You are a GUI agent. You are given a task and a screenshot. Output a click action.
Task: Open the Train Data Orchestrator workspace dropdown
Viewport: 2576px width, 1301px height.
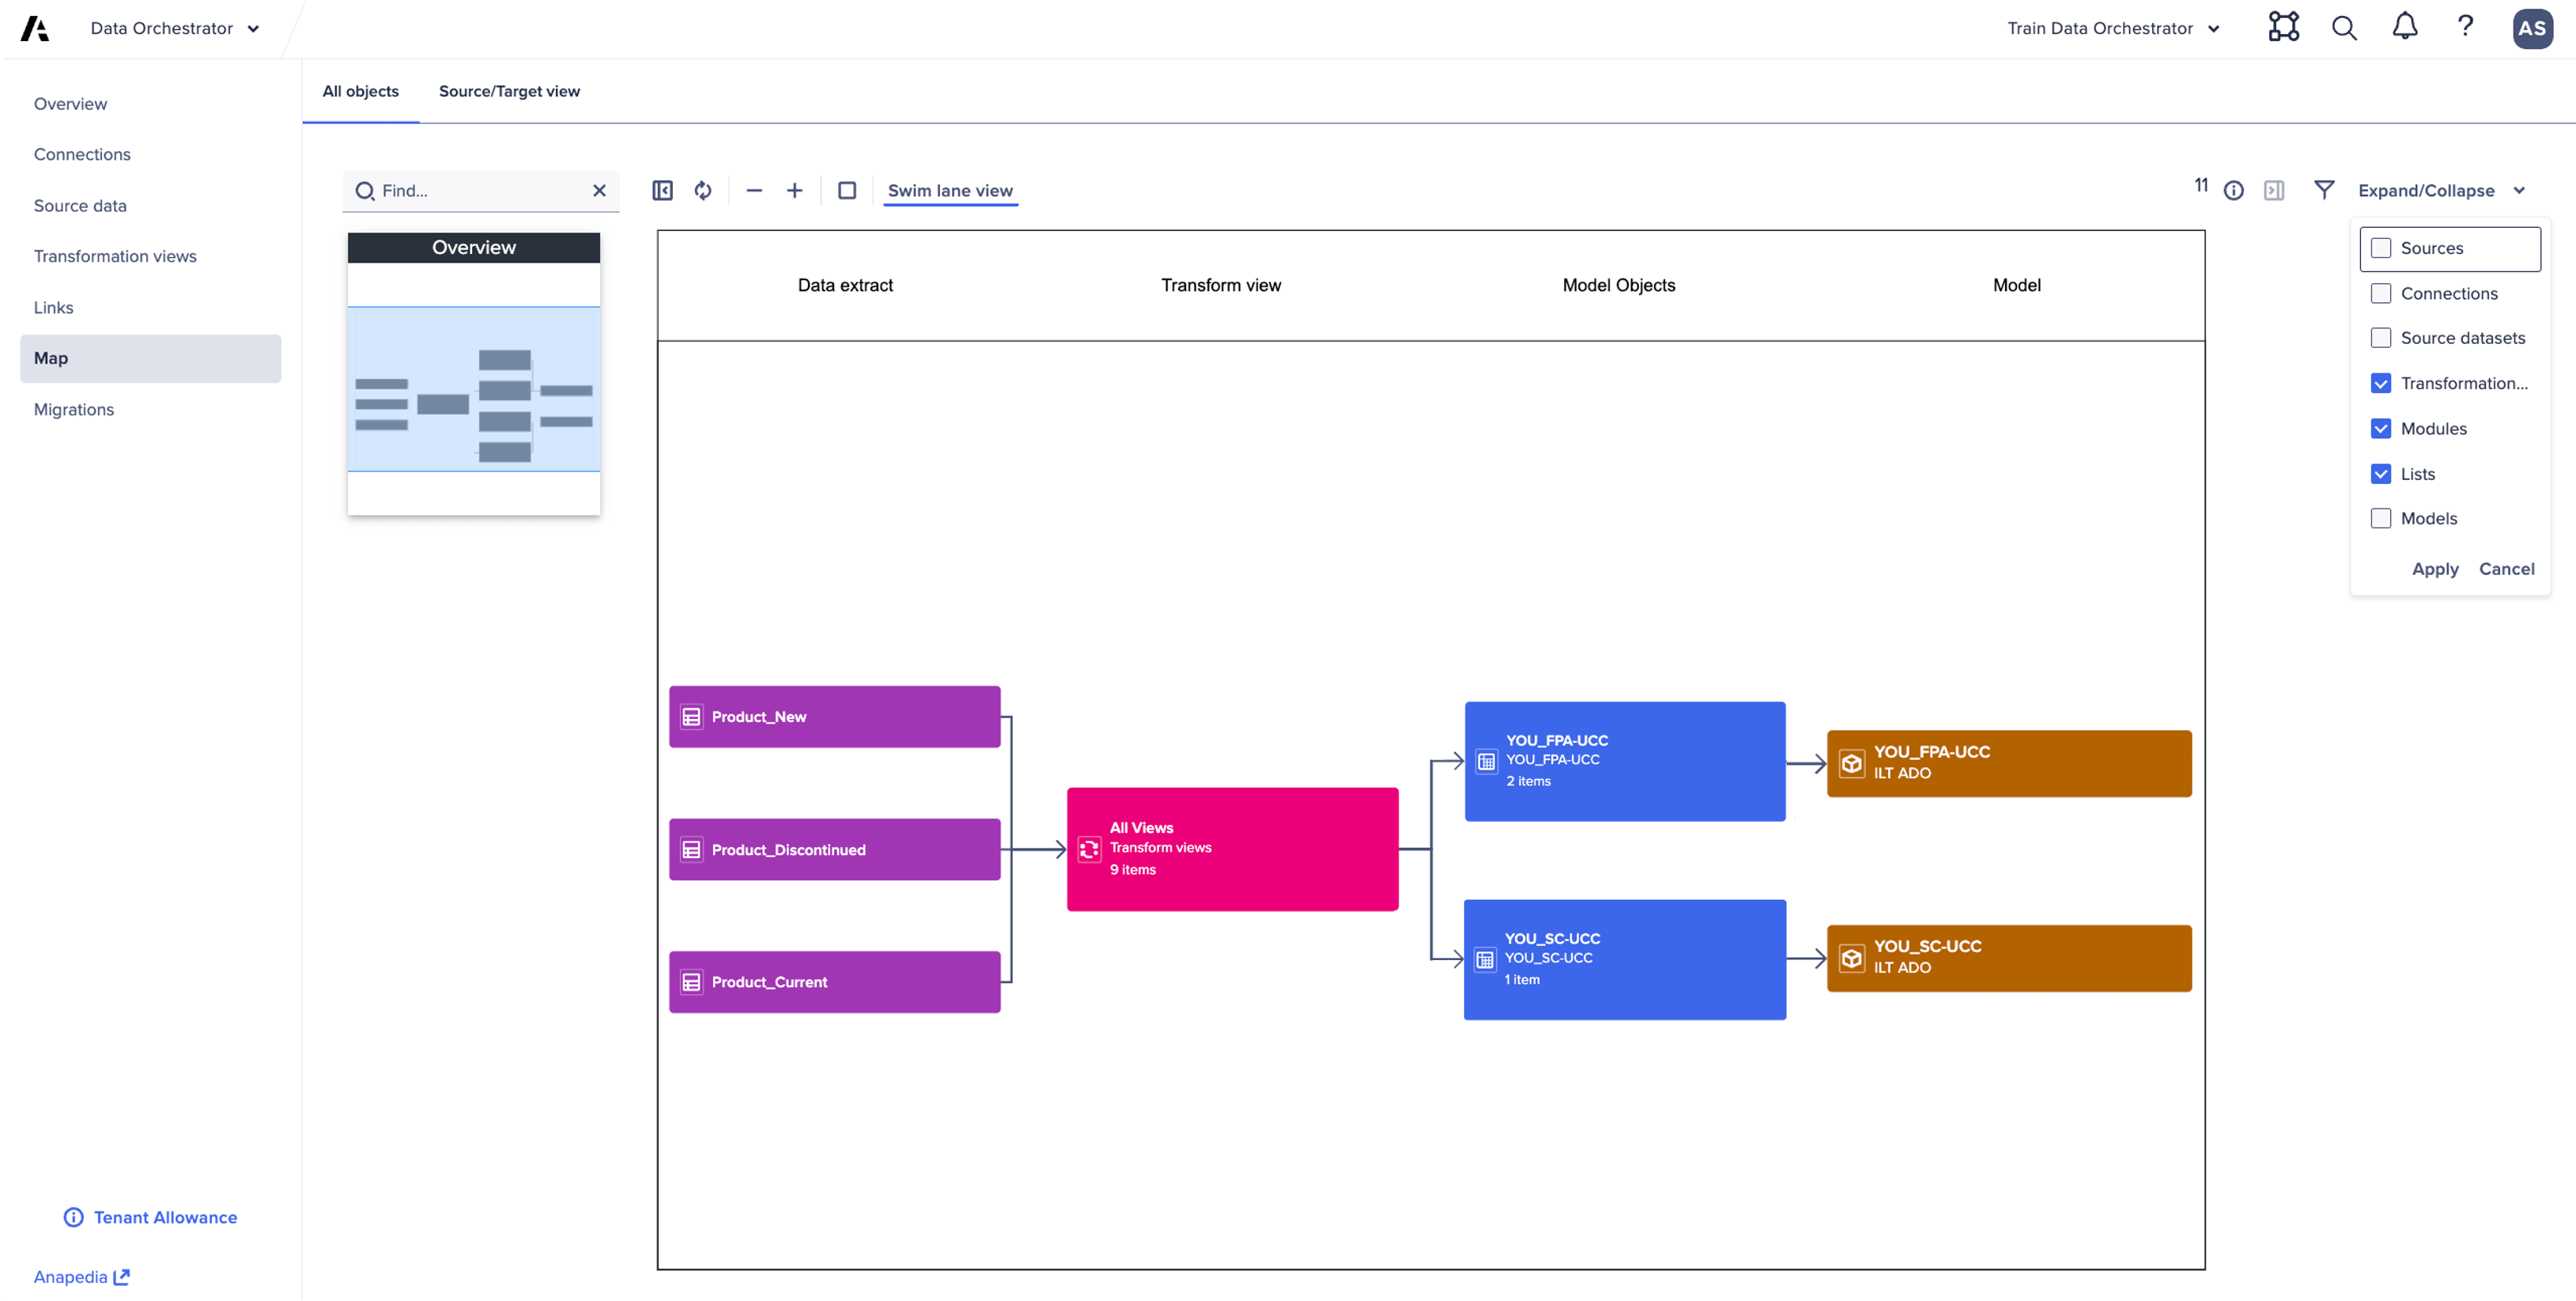point(2112,28)
